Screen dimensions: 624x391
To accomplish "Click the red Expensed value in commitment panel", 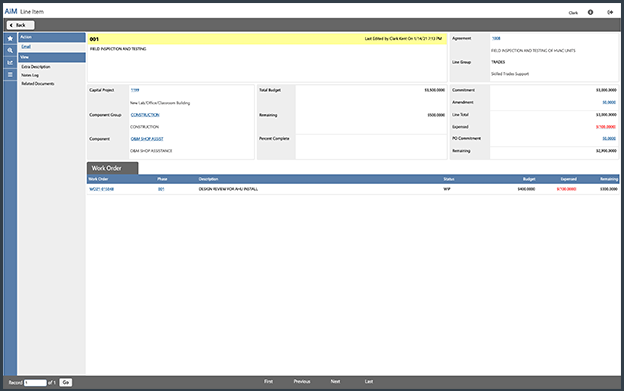I will click(606, 127).
